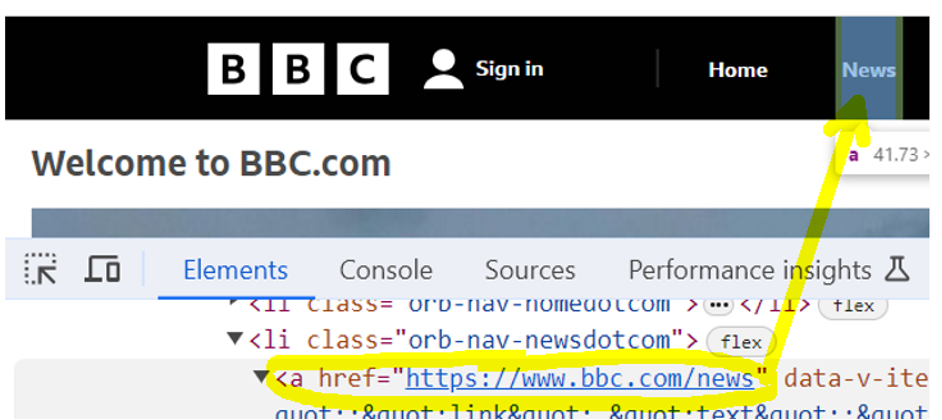Activate the inspect element picker icon
942x420 pixels.
tap(41, 269)
